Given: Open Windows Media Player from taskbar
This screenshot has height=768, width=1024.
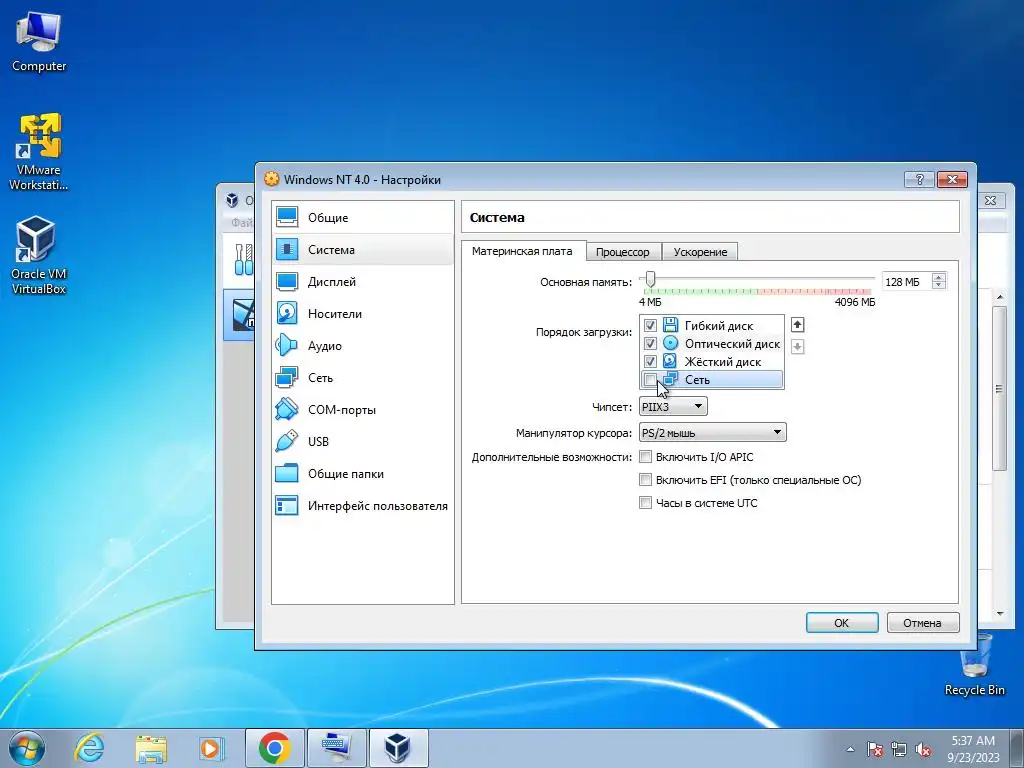Looking at the screenshot, I should 212,748.
